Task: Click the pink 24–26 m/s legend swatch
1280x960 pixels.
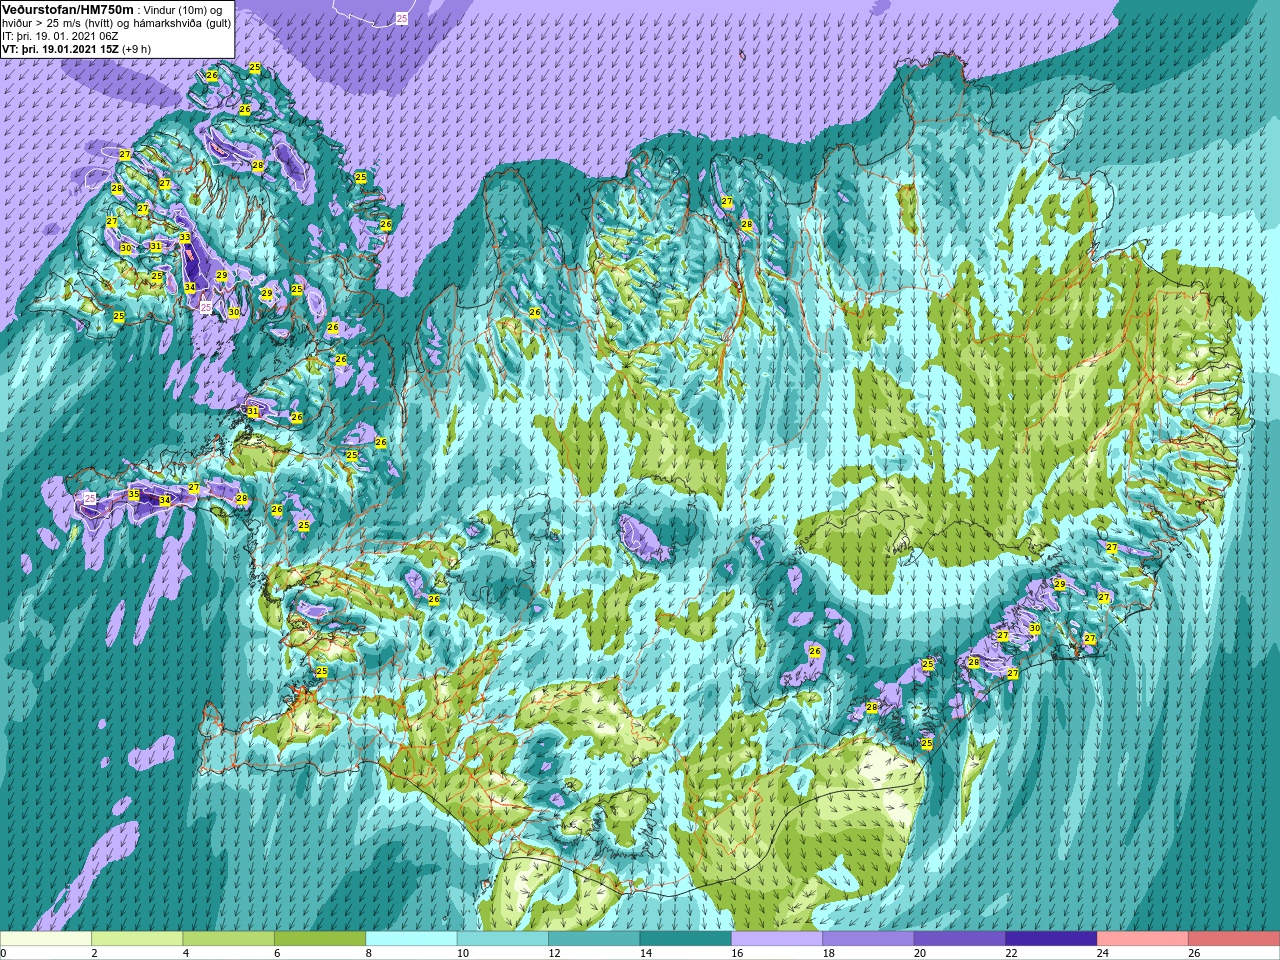Action: [1142, 939]
